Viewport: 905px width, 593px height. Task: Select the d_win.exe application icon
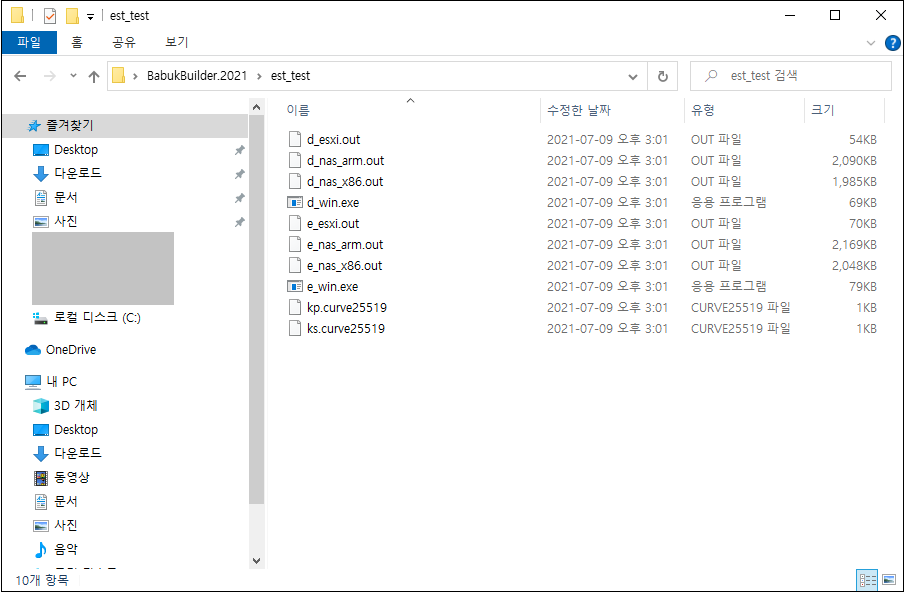(x=295, y=202)
